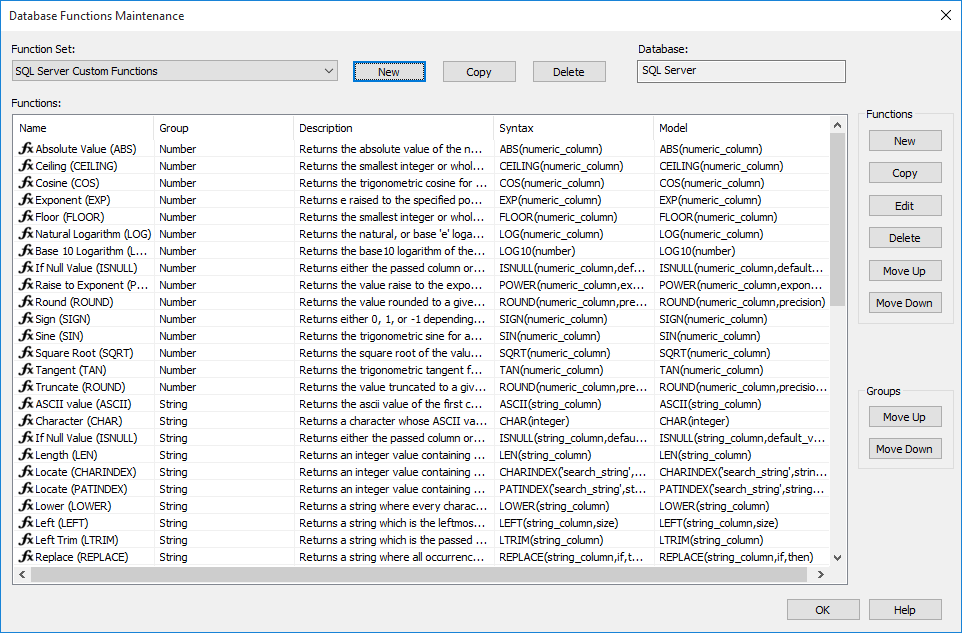Click the fx icon beside Absolute Value (ABS)
Screen dimensions: 962x633
[26, 149]
